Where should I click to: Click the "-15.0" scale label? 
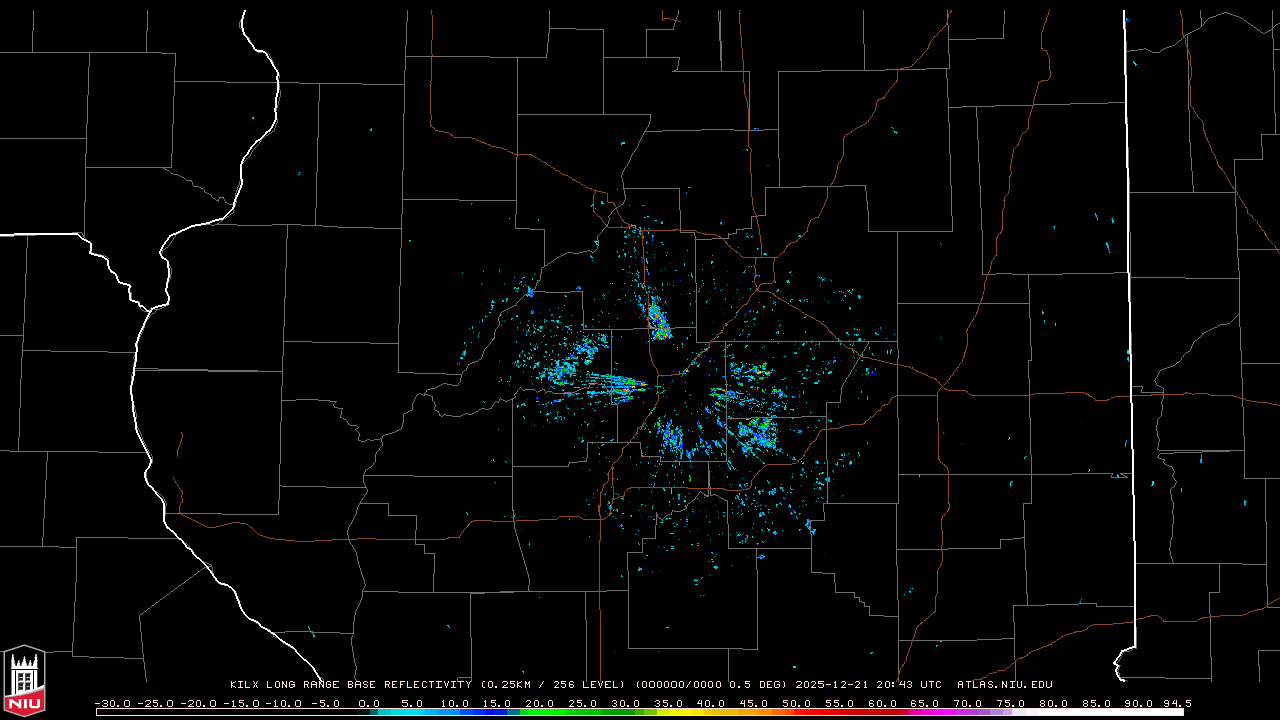point(241,703)
